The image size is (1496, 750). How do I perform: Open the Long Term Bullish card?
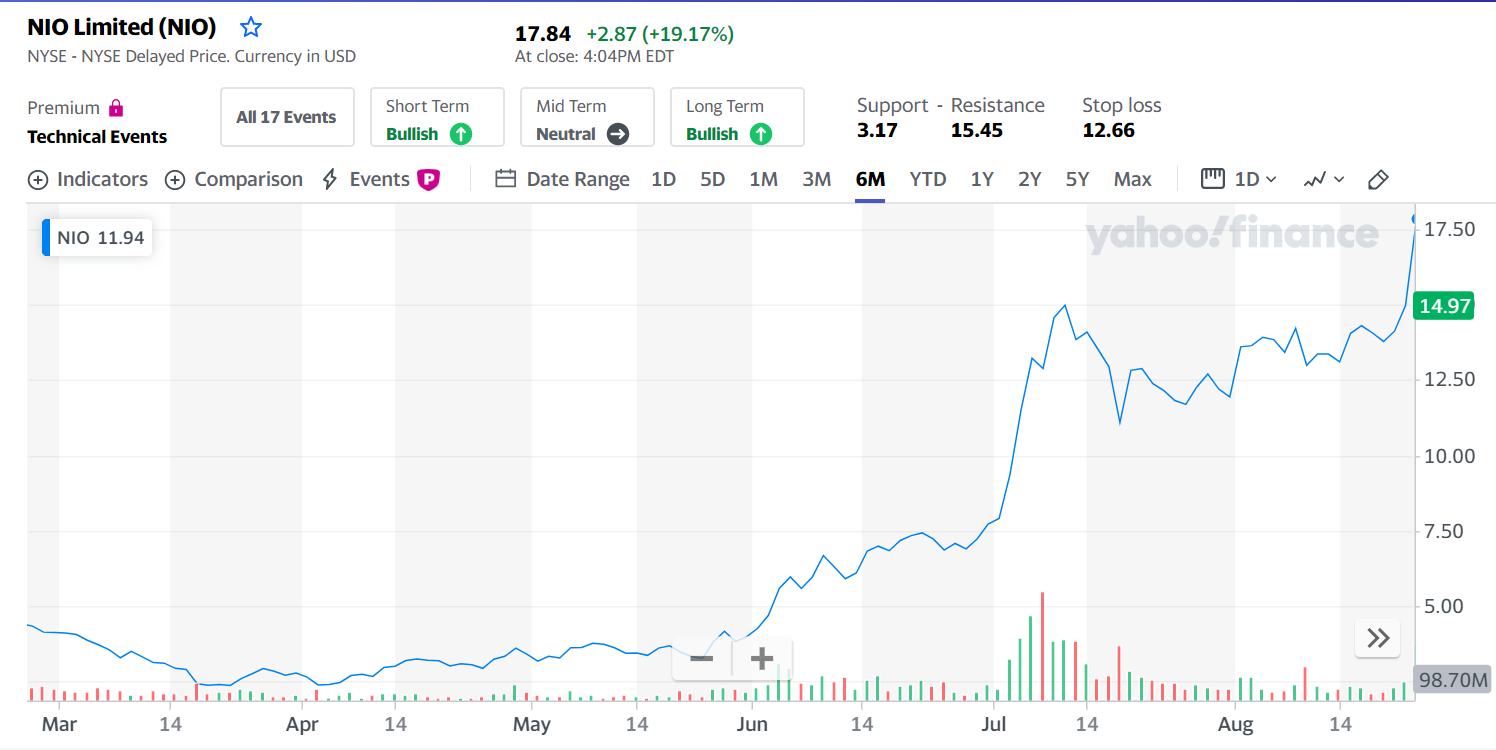coord(738,117)
